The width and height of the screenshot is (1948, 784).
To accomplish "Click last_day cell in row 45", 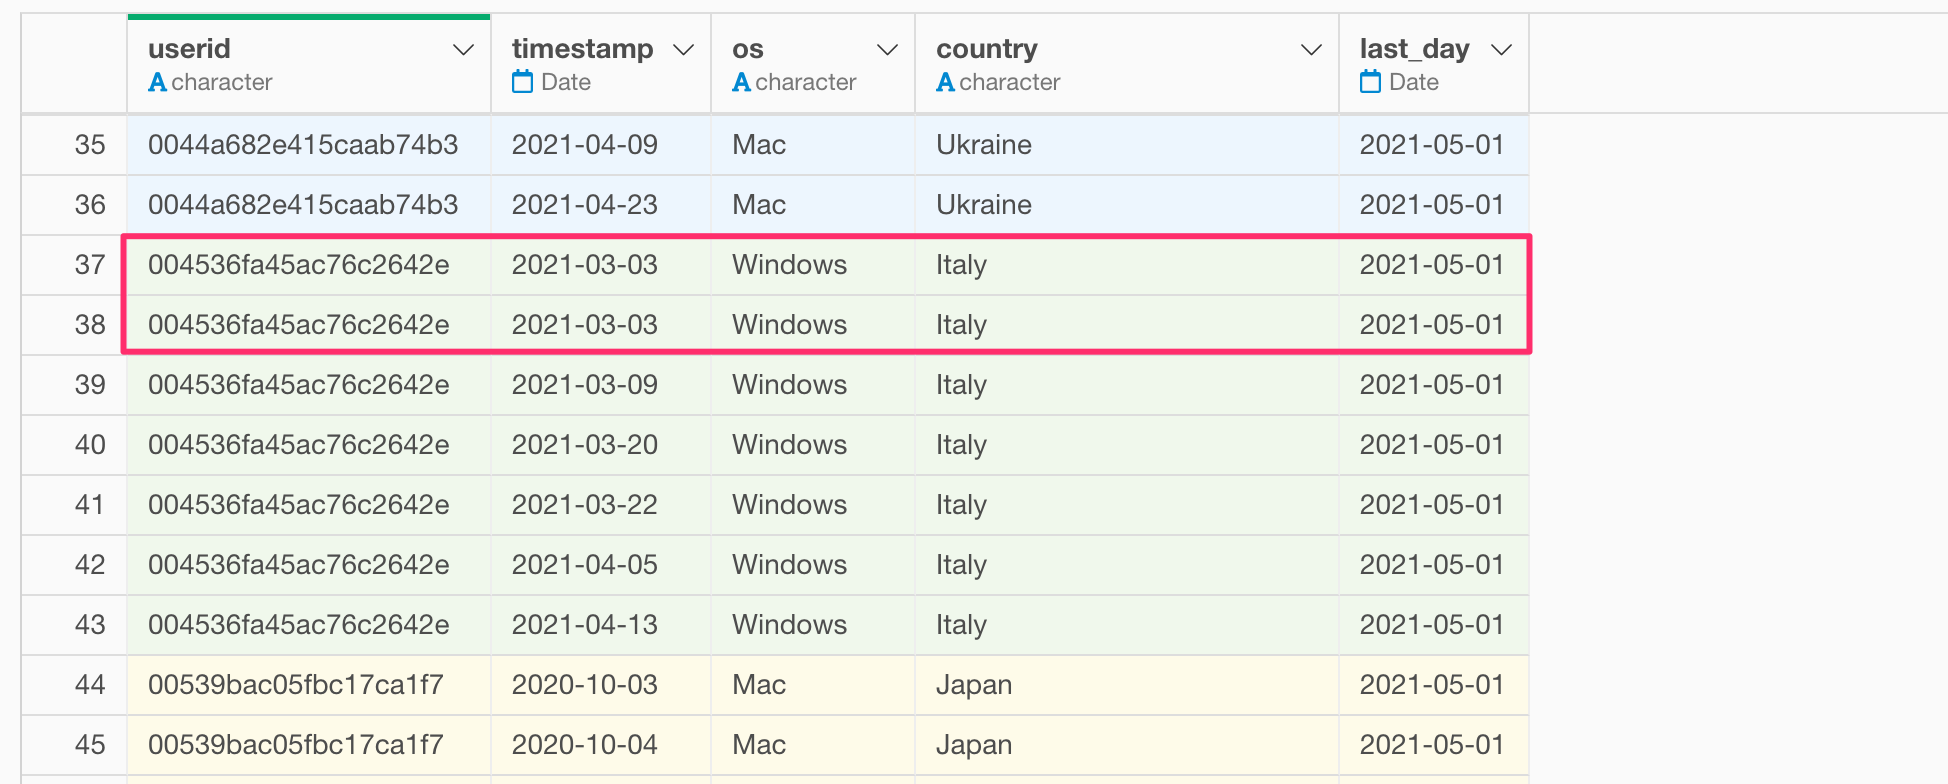I will pos(1434,745).
